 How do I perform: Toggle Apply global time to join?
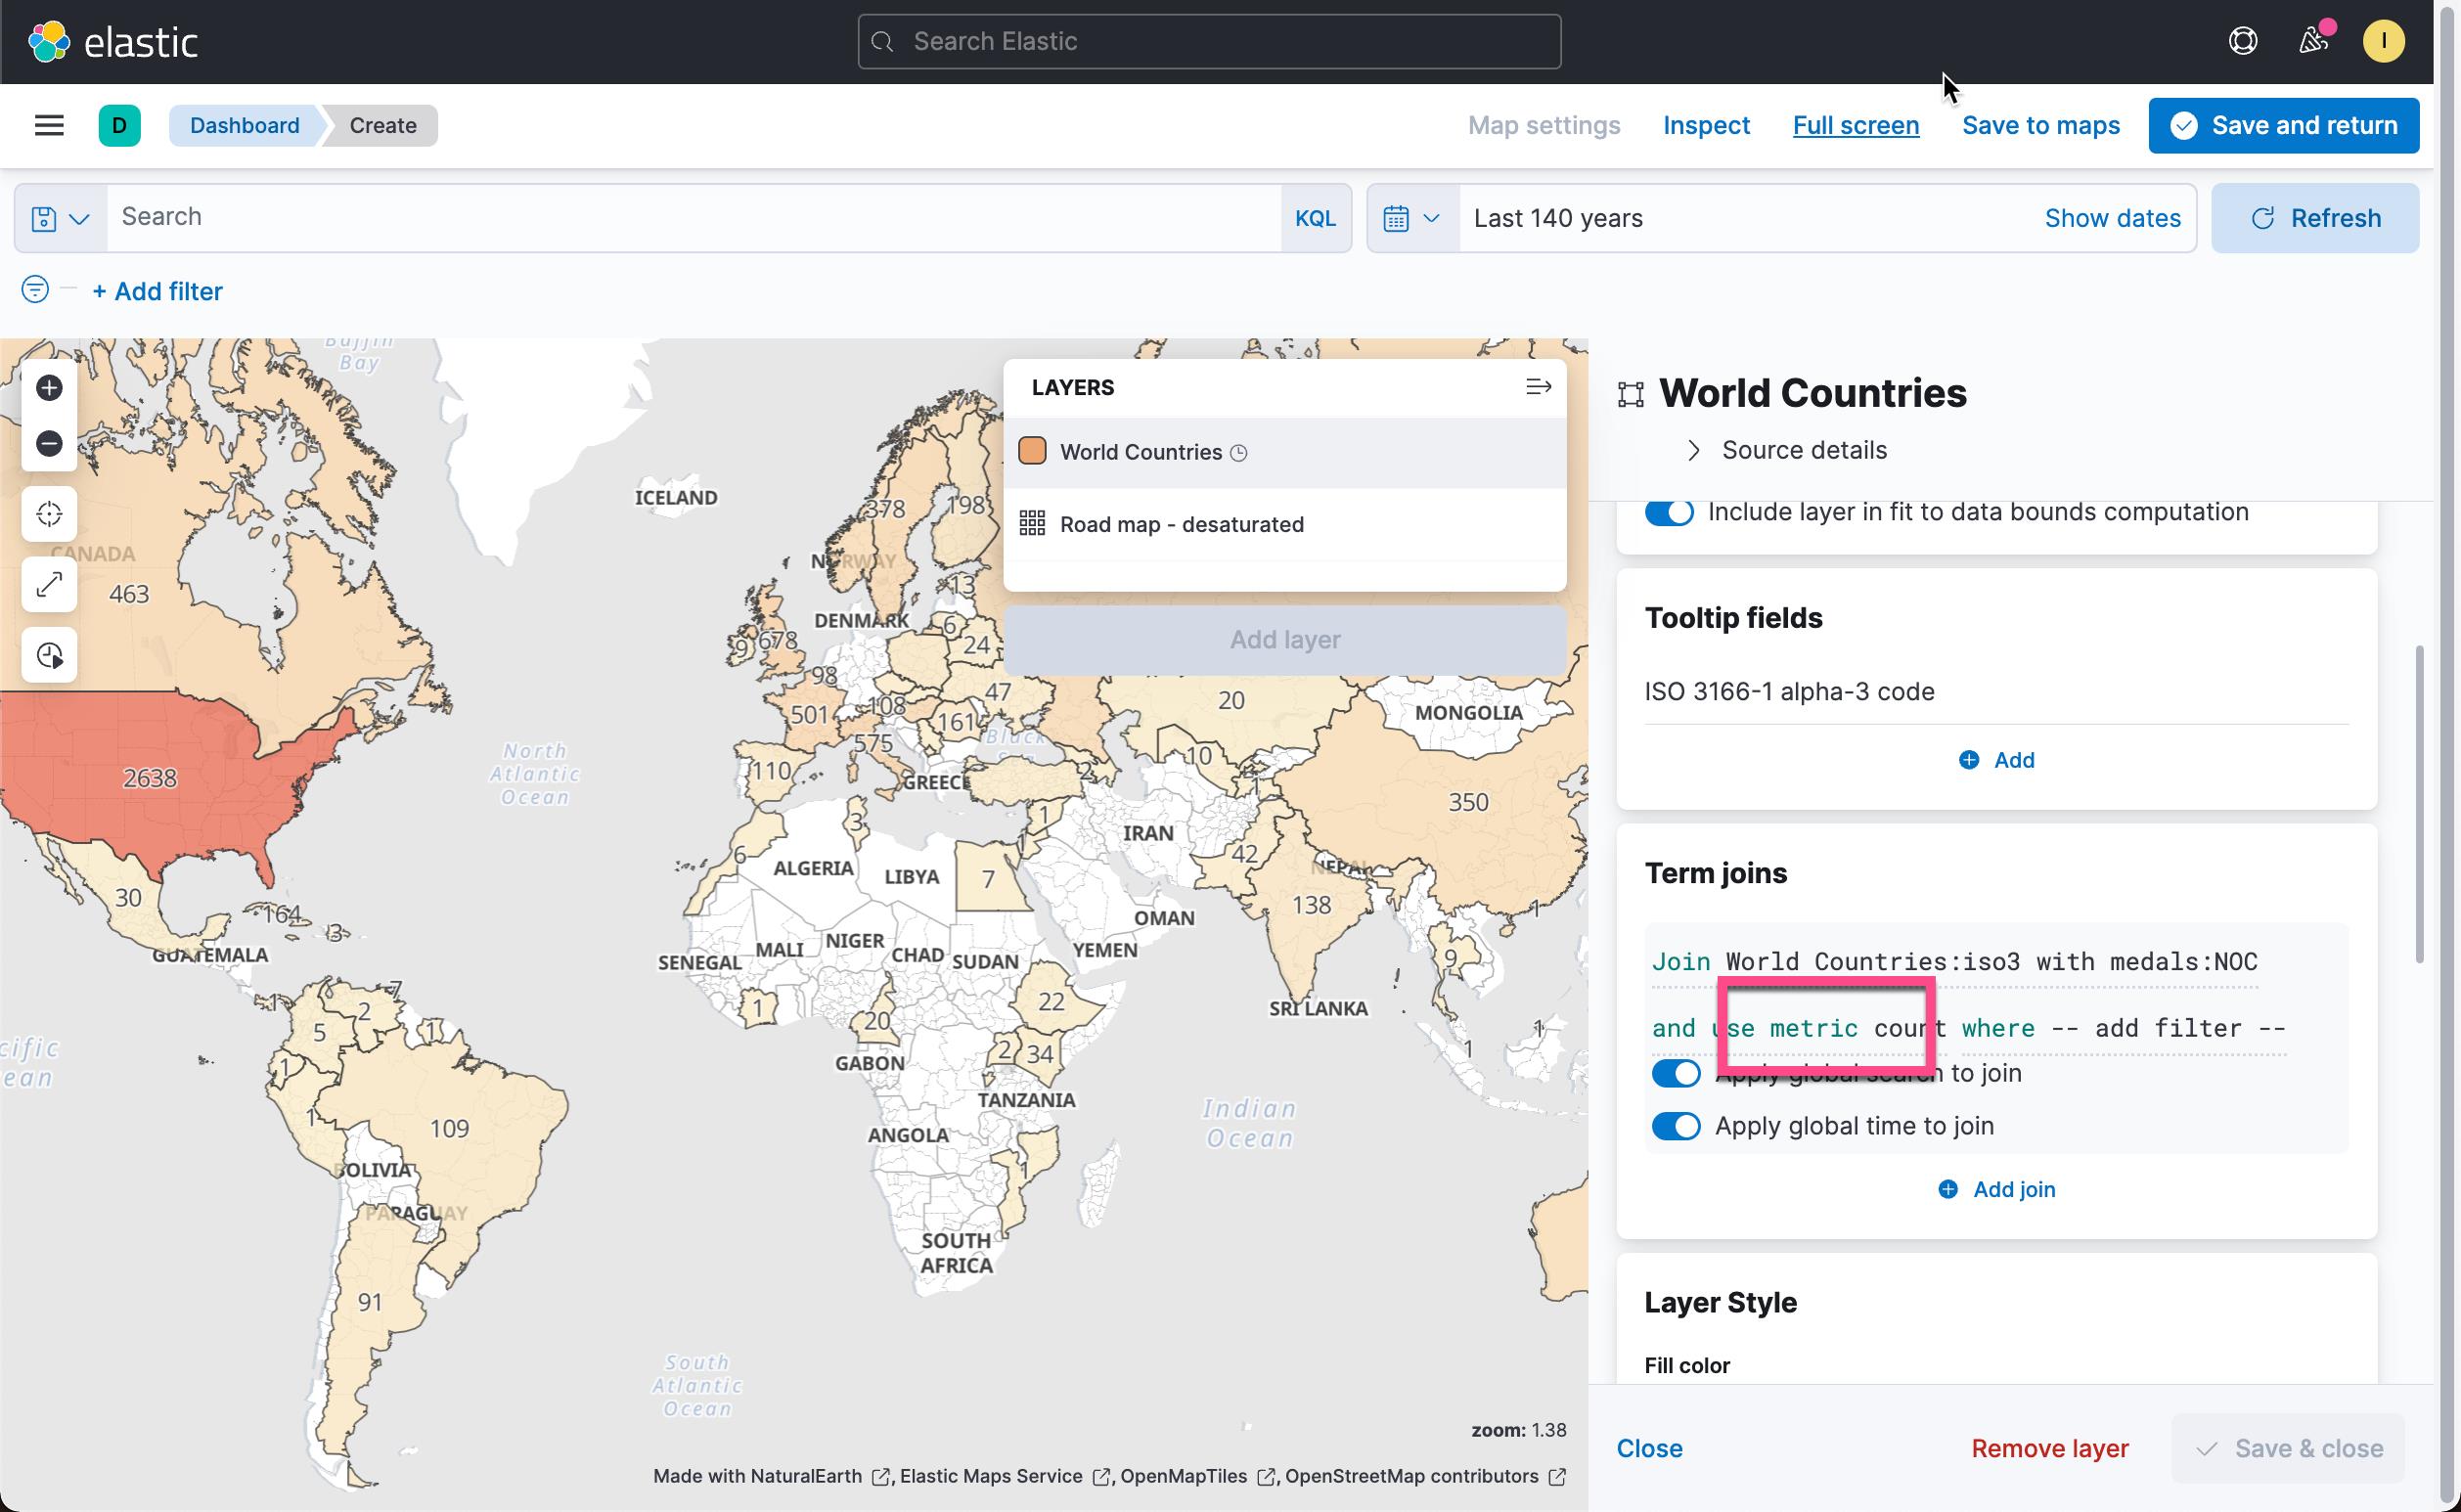pos(1675,1126)
